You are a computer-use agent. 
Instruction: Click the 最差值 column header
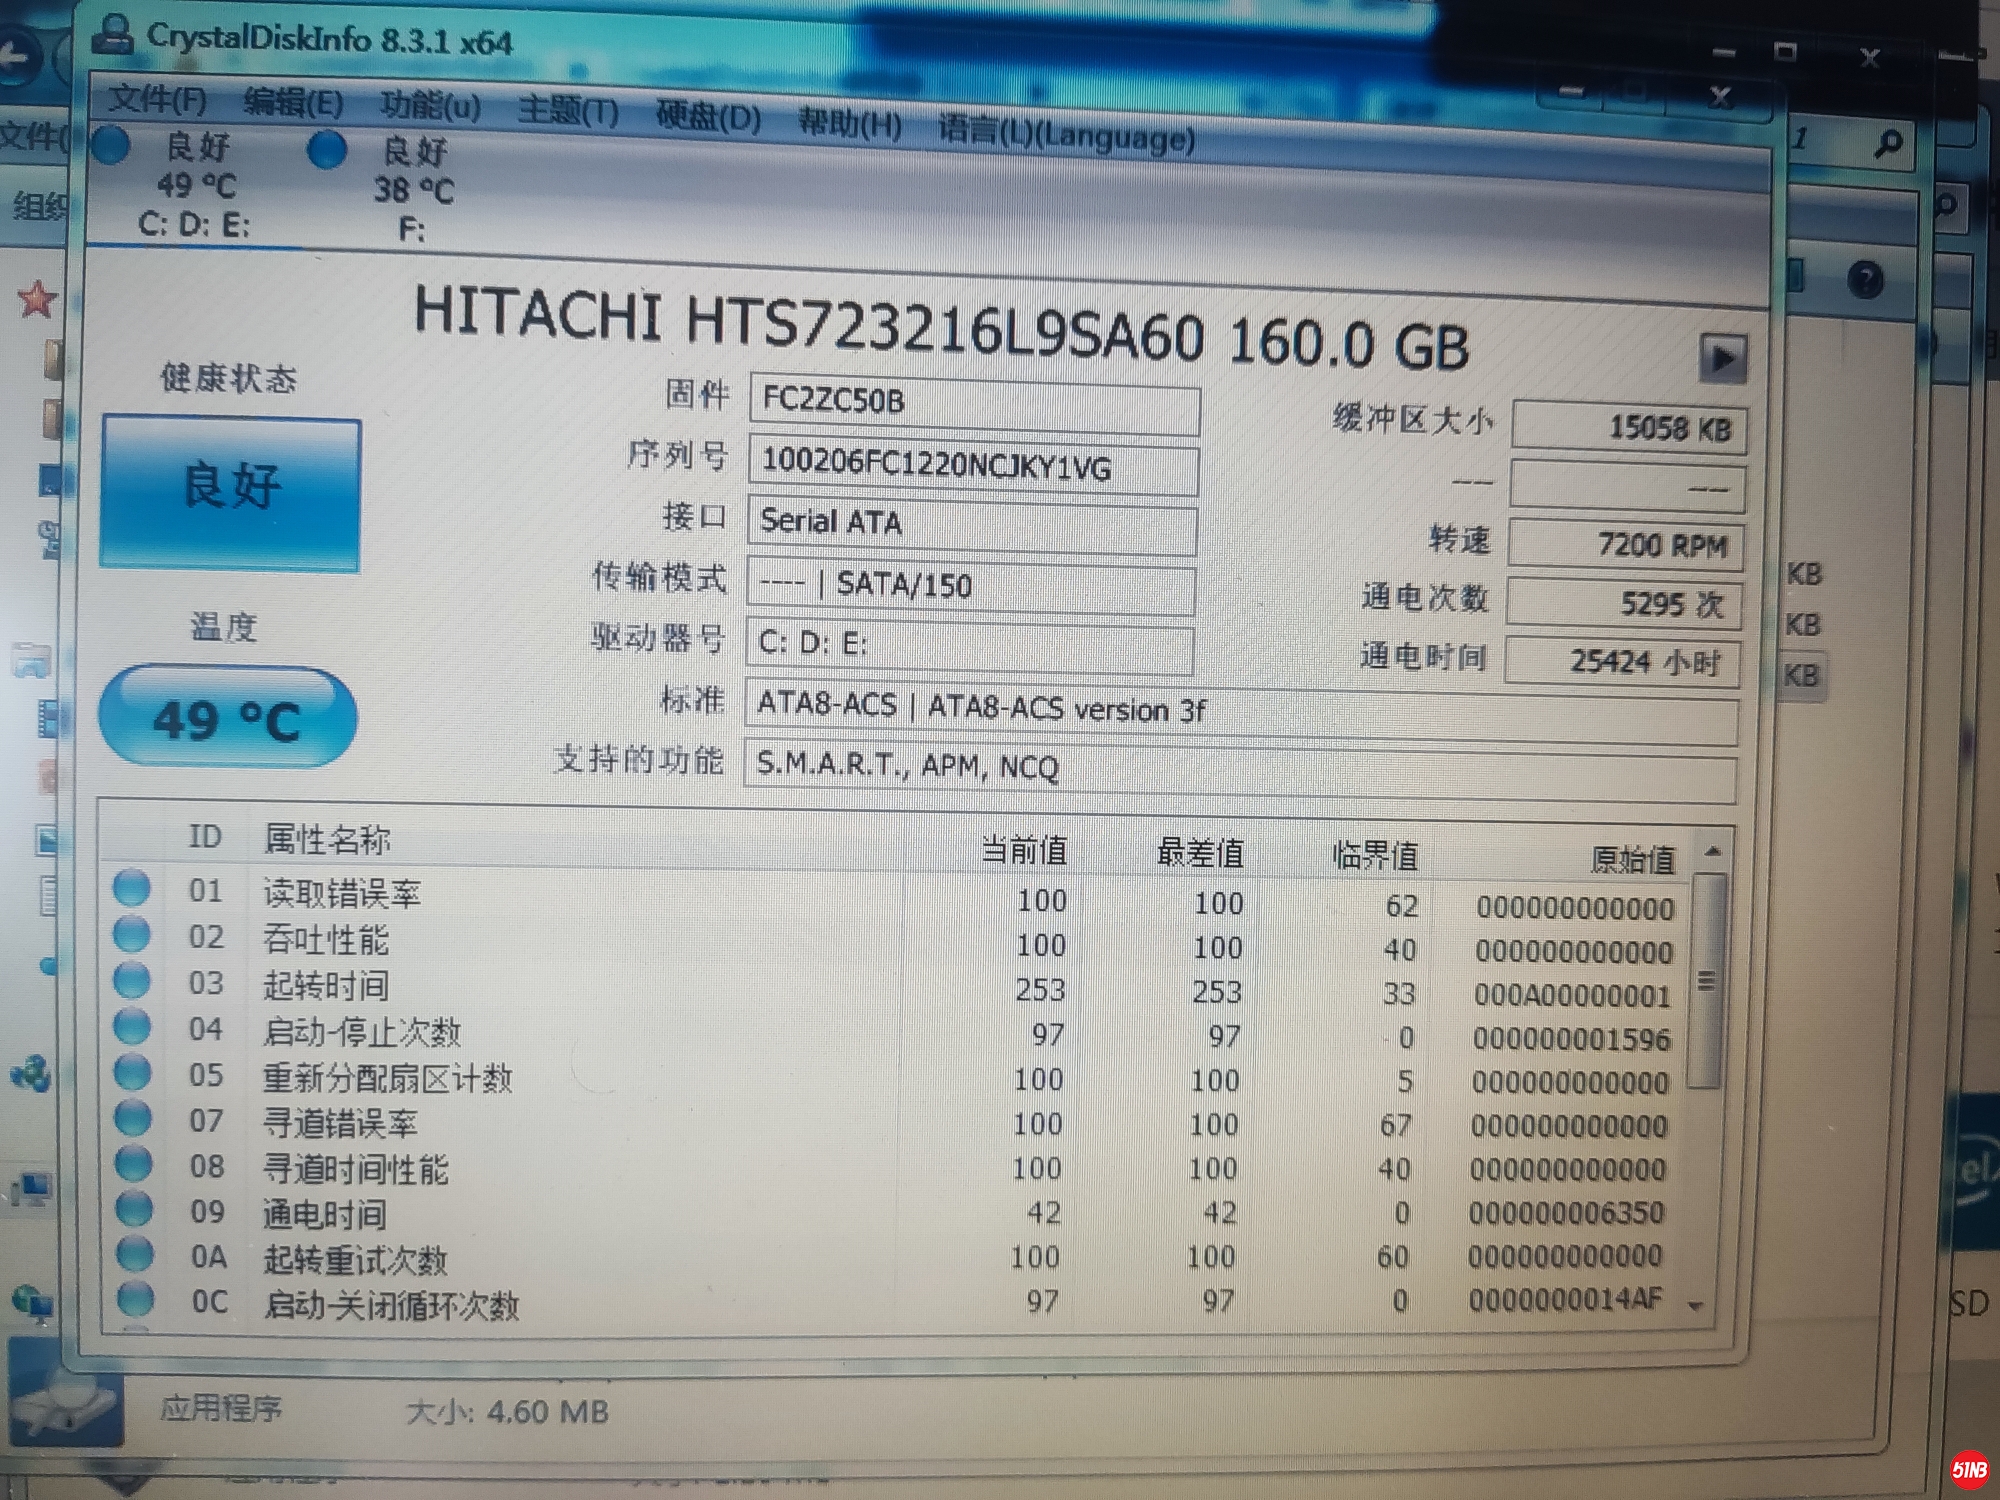pos(1200,853)
